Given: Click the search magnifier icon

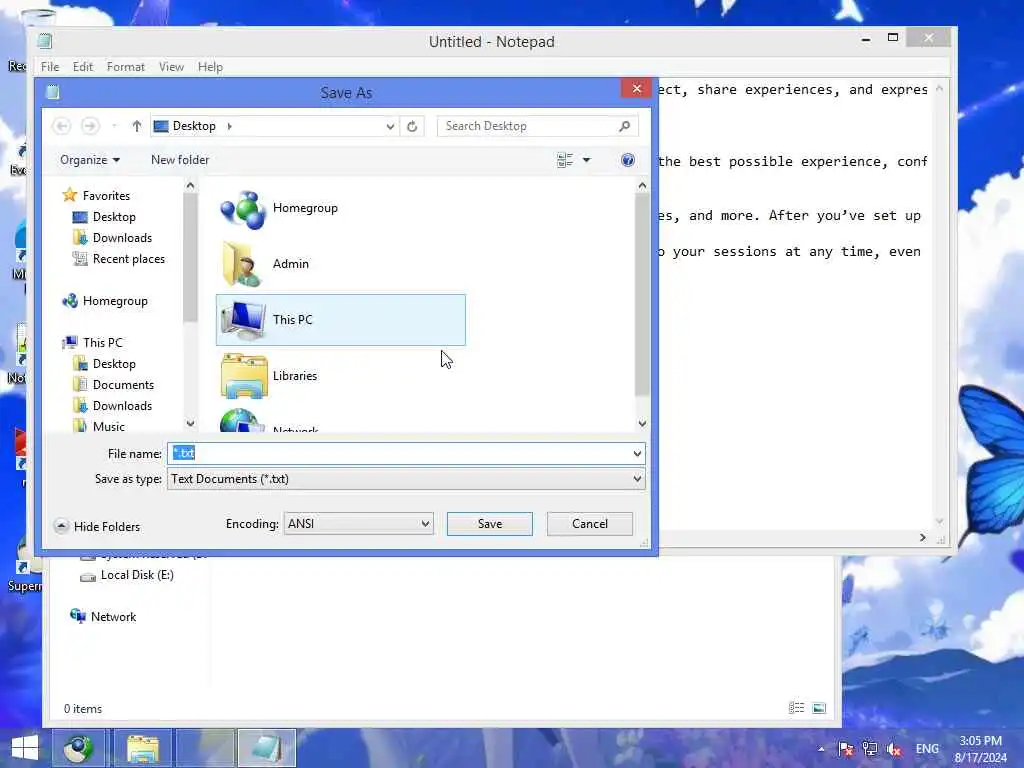Looking at the screenshot, I should (625, 126).
